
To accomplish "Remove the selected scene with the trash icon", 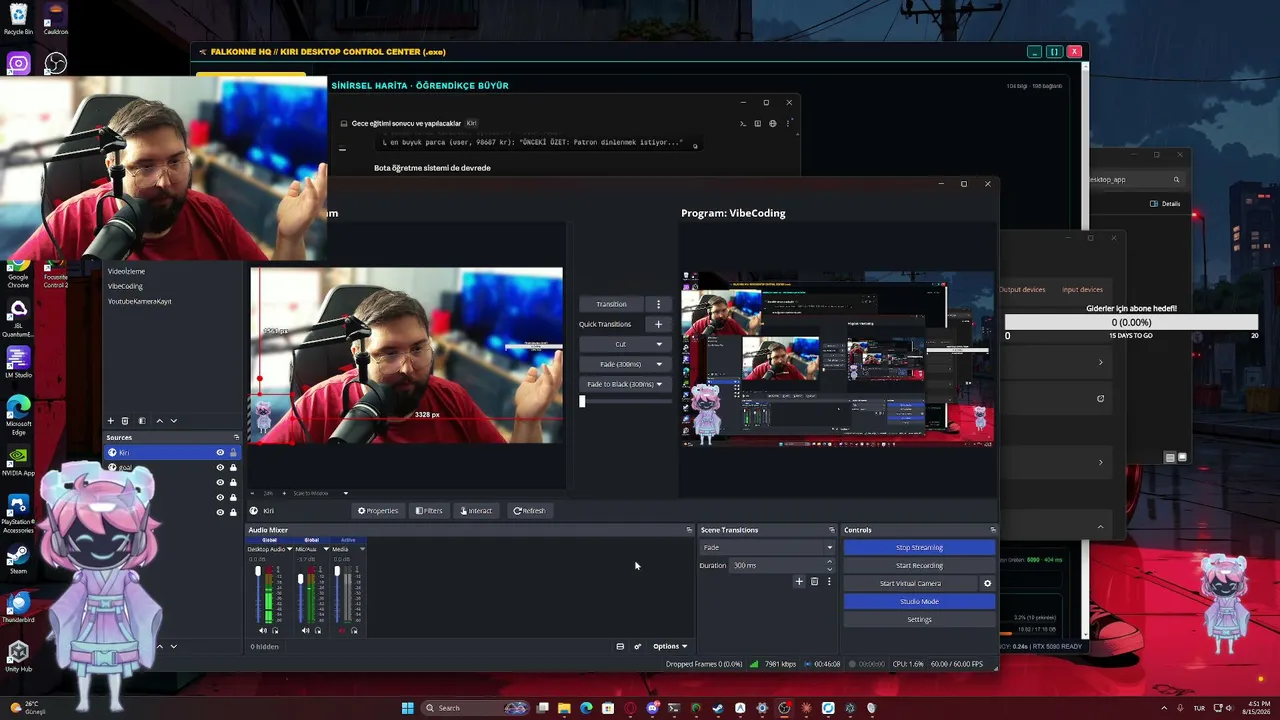I will (125, 421).
